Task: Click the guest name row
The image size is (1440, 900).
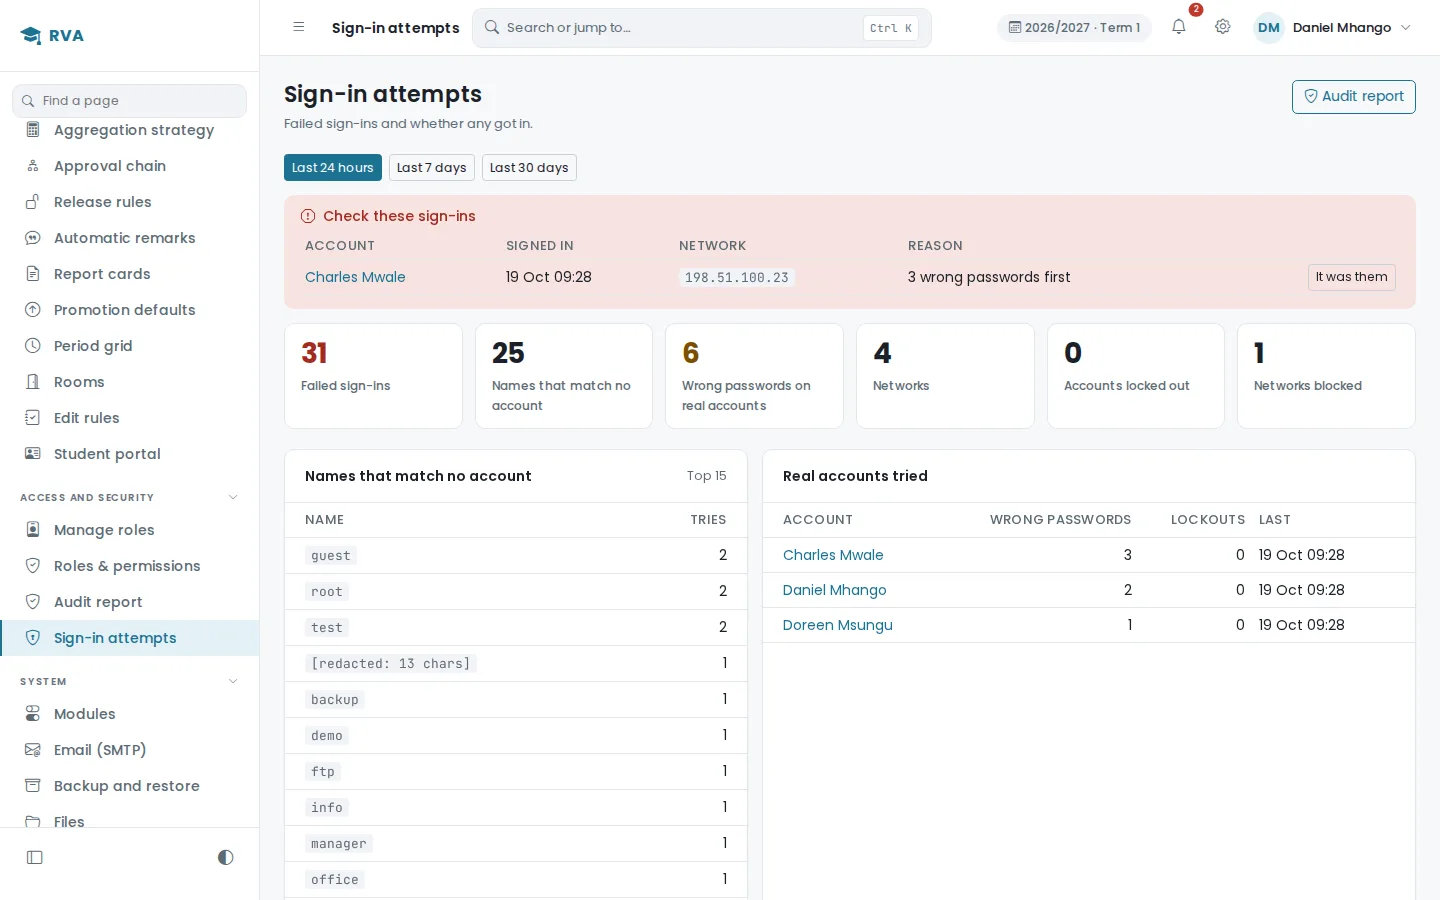Action: tap(516, 555)
